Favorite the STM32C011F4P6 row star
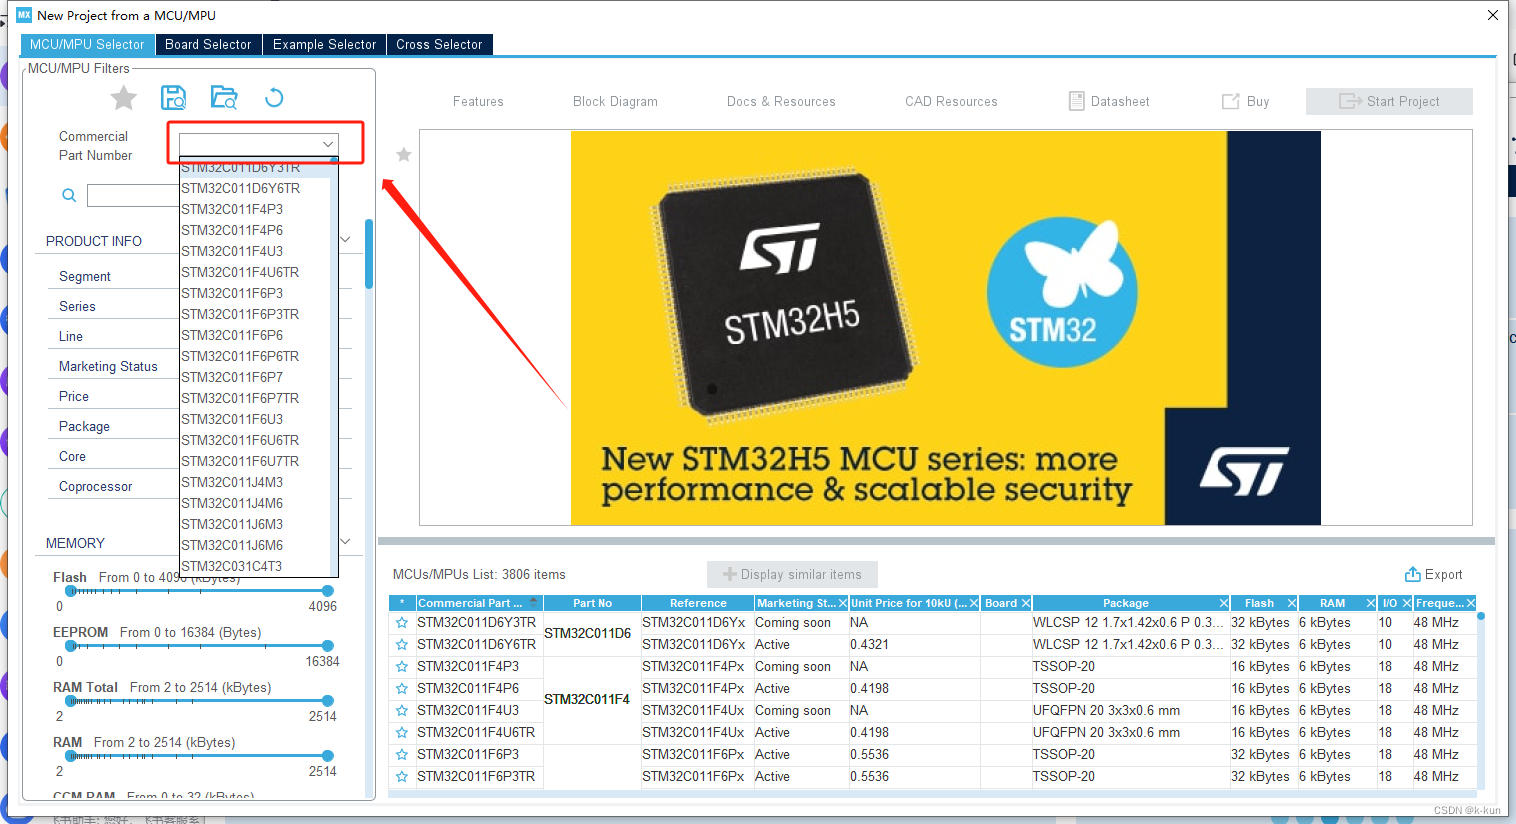Screen dimensions: 1516x824 (402, 688)
